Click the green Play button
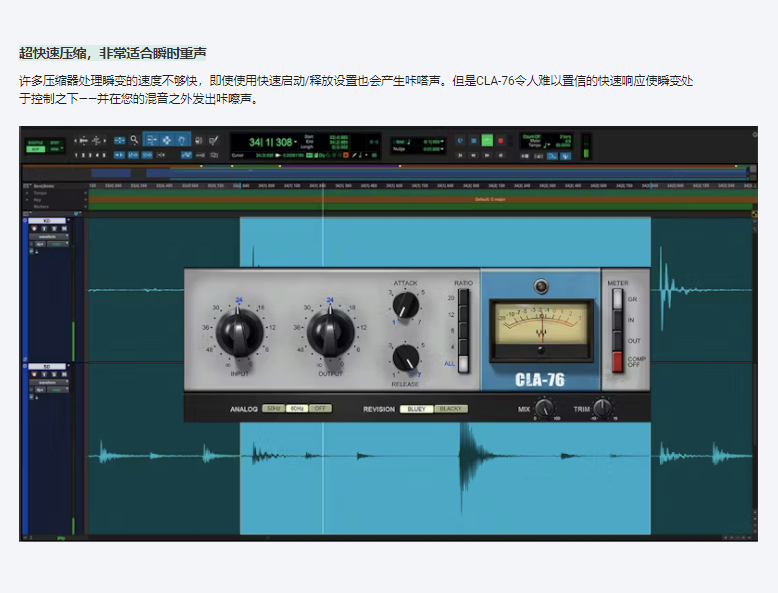 tap(487, 140)
